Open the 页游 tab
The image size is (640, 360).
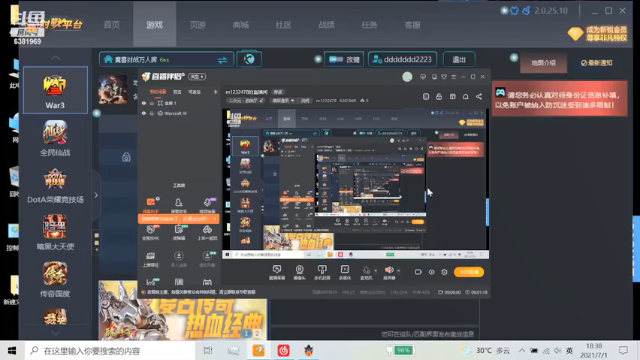tap(198, 24)
